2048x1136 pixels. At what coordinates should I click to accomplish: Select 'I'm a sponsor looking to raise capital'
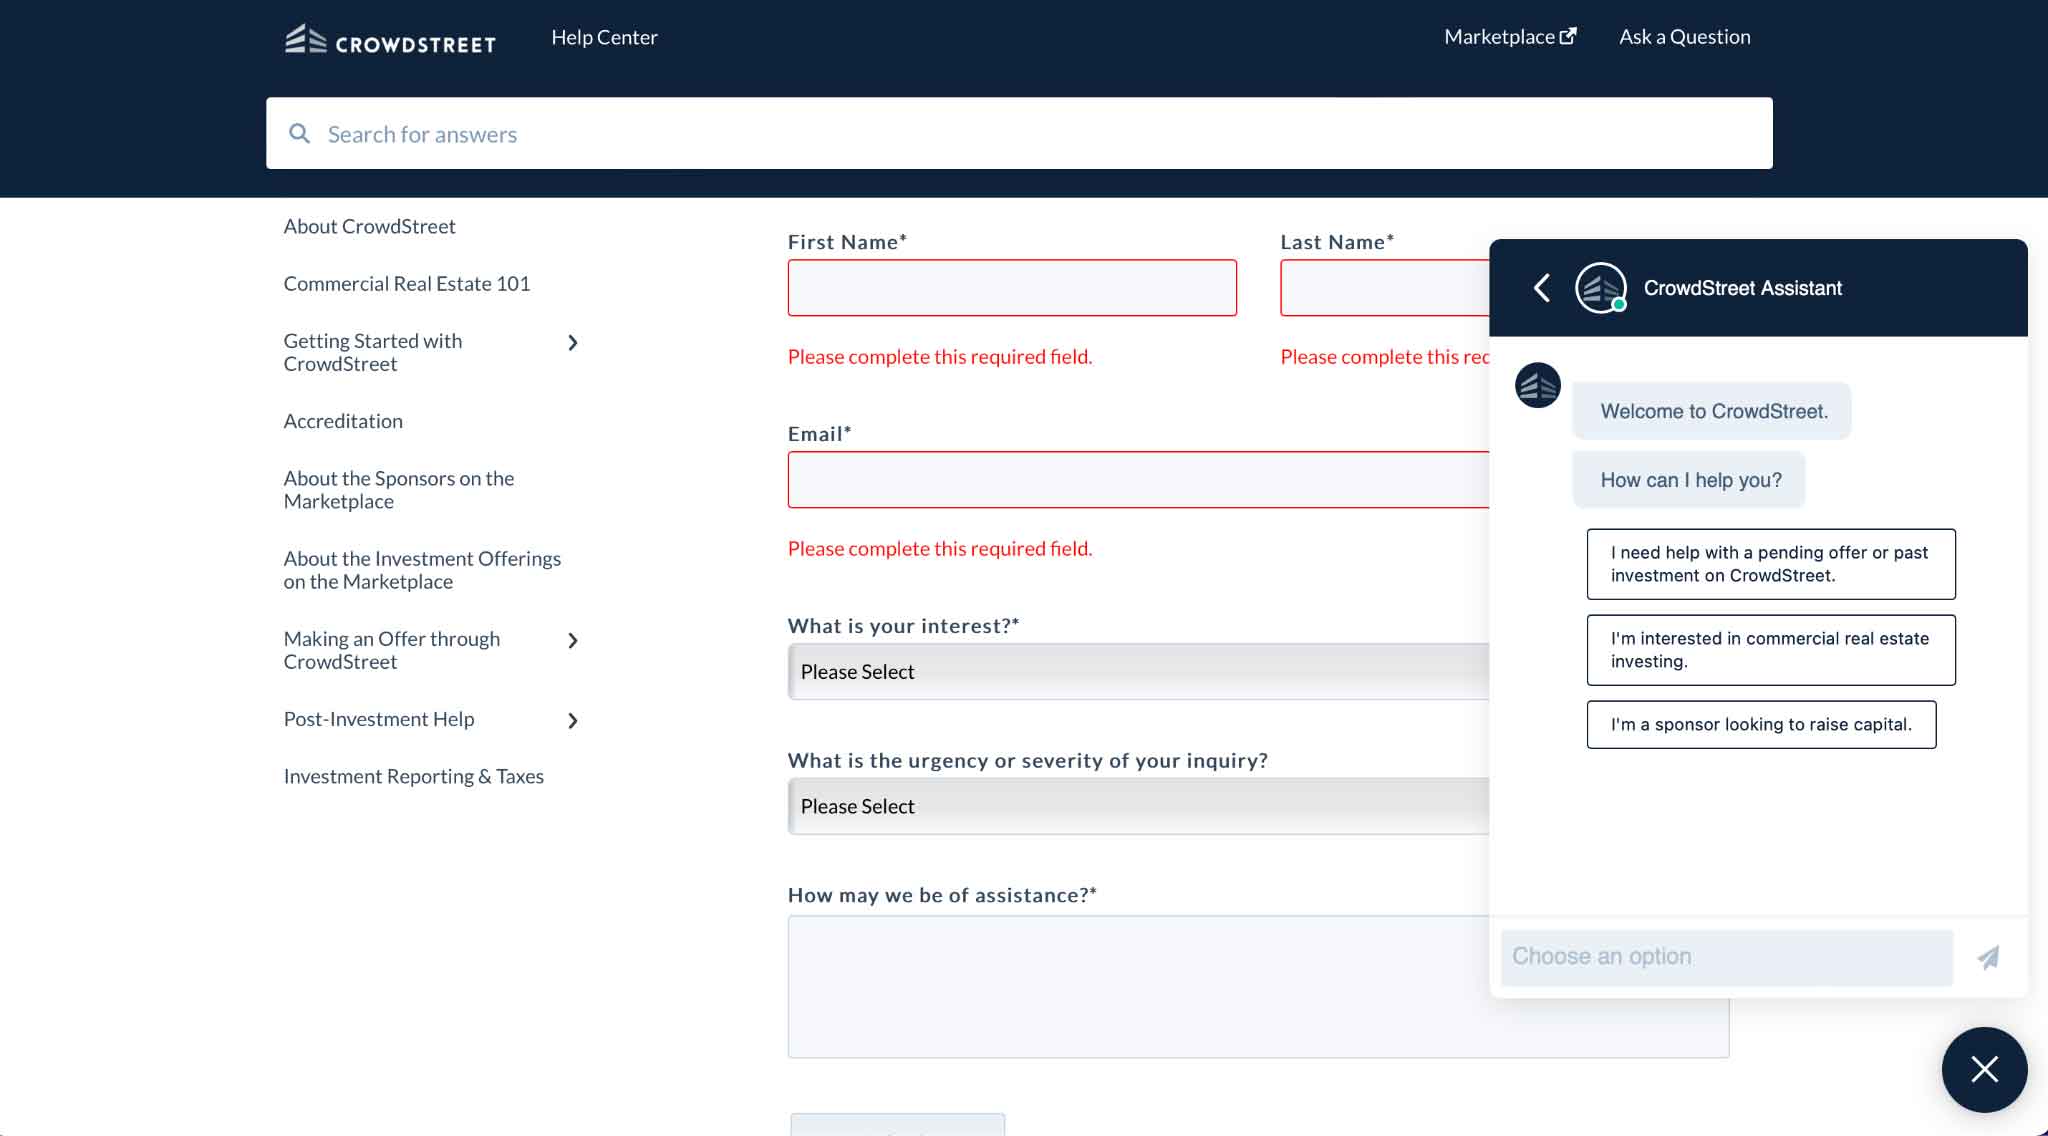(x=1761, y=724)
